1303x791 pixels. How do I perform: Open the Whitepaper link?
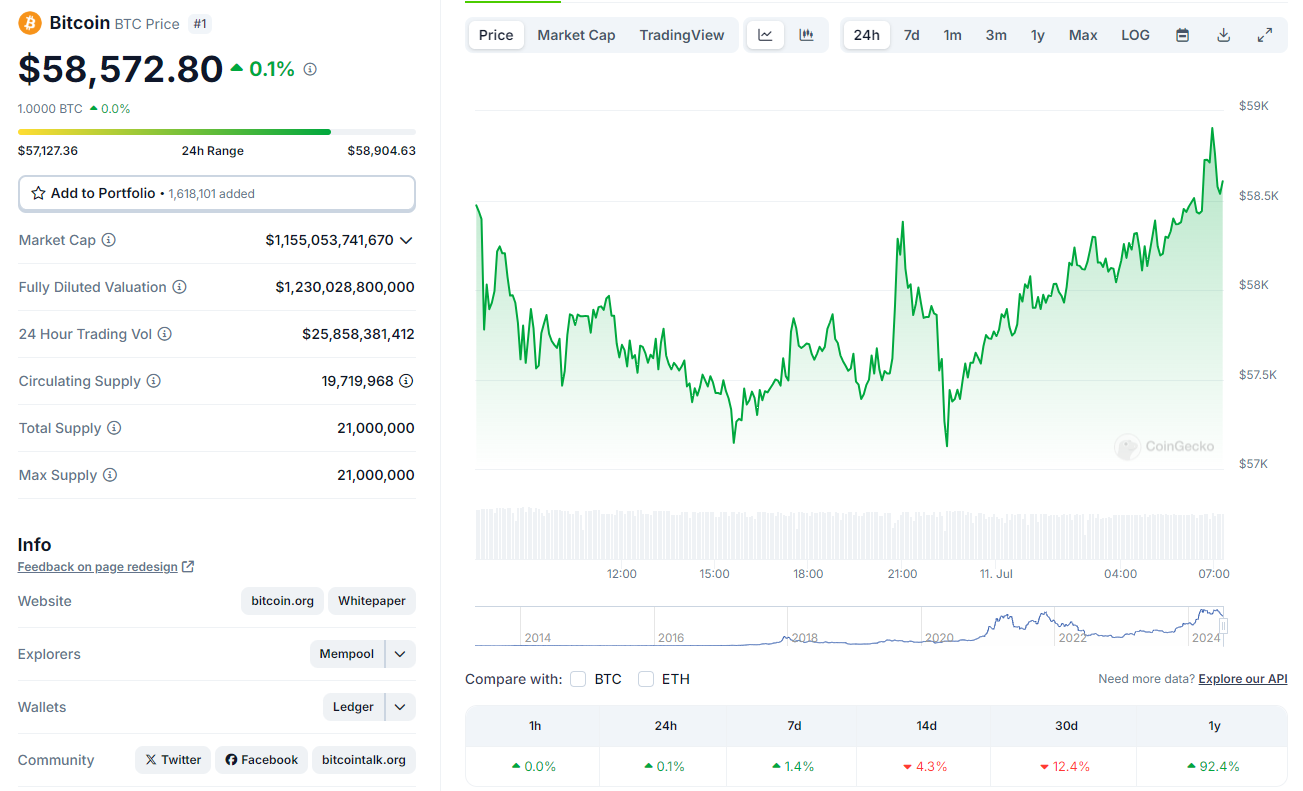click(x=372, y=601)
